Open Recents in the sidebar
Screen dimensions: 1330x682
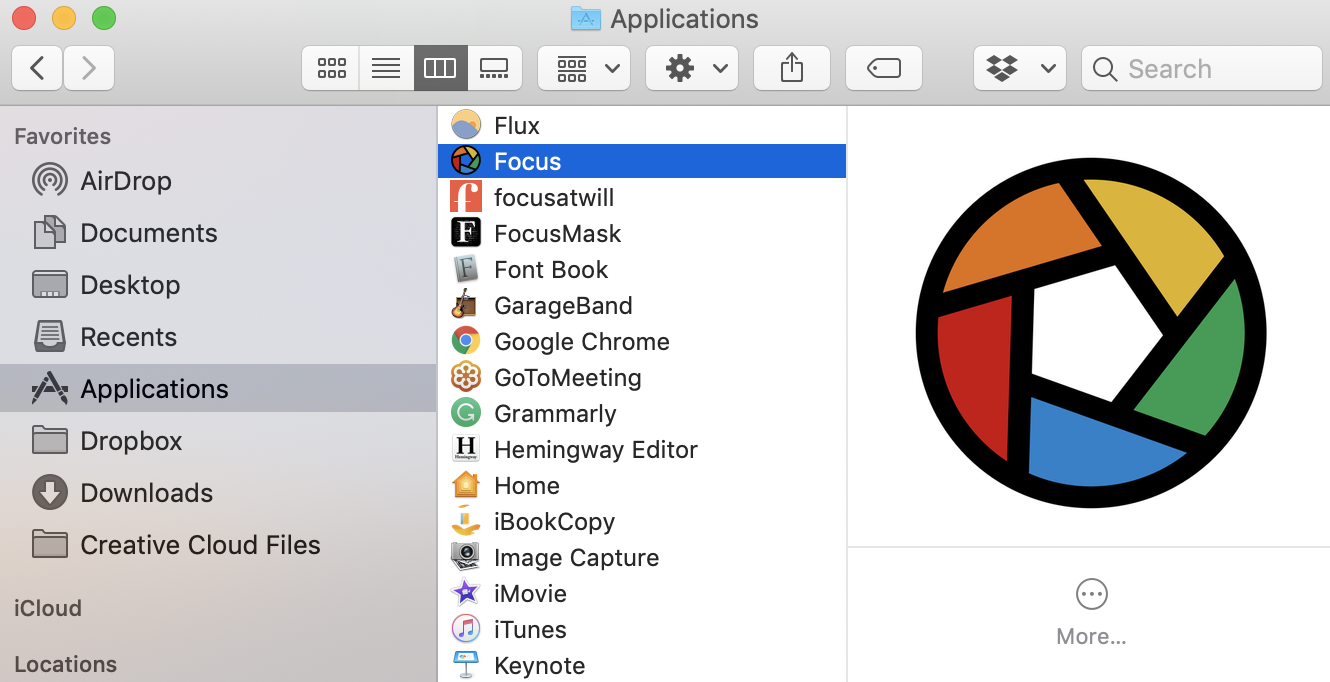coord(218,337)
